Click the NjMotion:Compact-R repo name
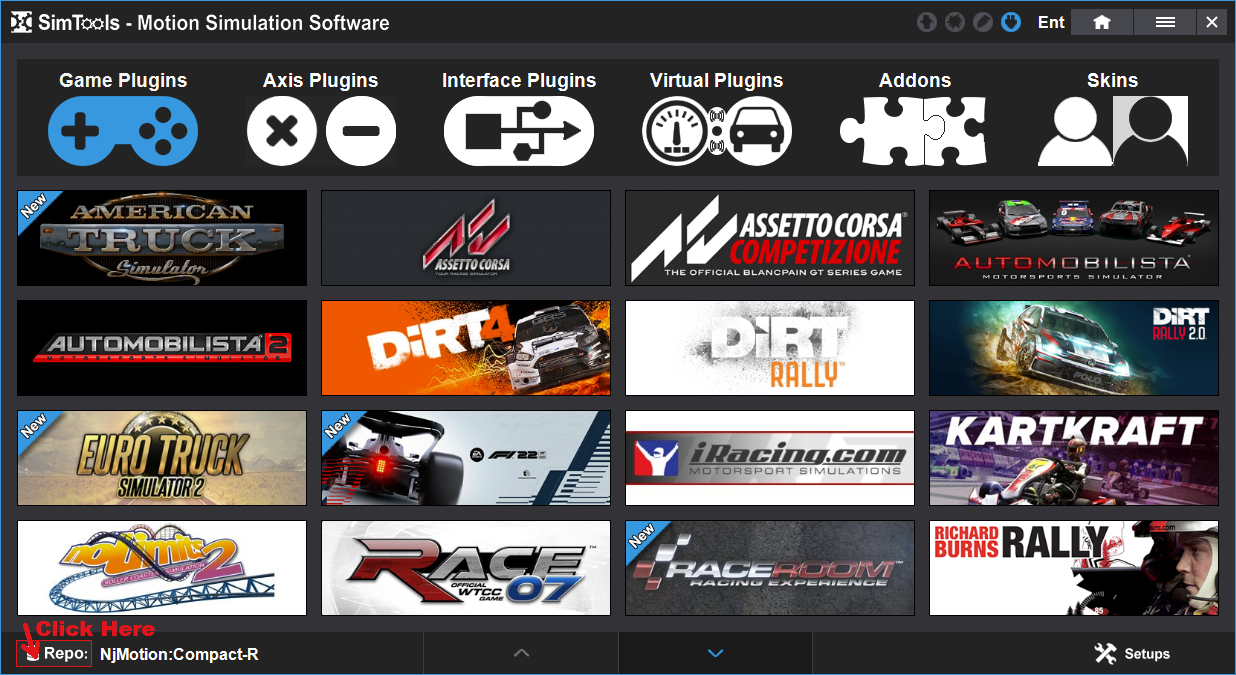This screenshot has height=675, width=1236. click(x=179, y=654)
